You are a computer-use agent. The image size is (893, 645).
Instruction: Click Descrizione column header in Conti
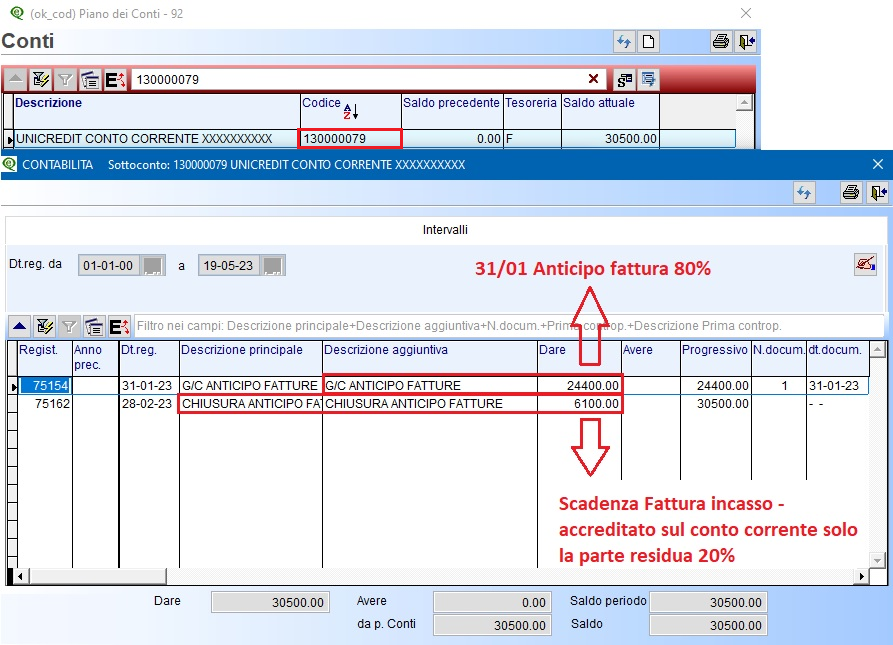[157, 110]
